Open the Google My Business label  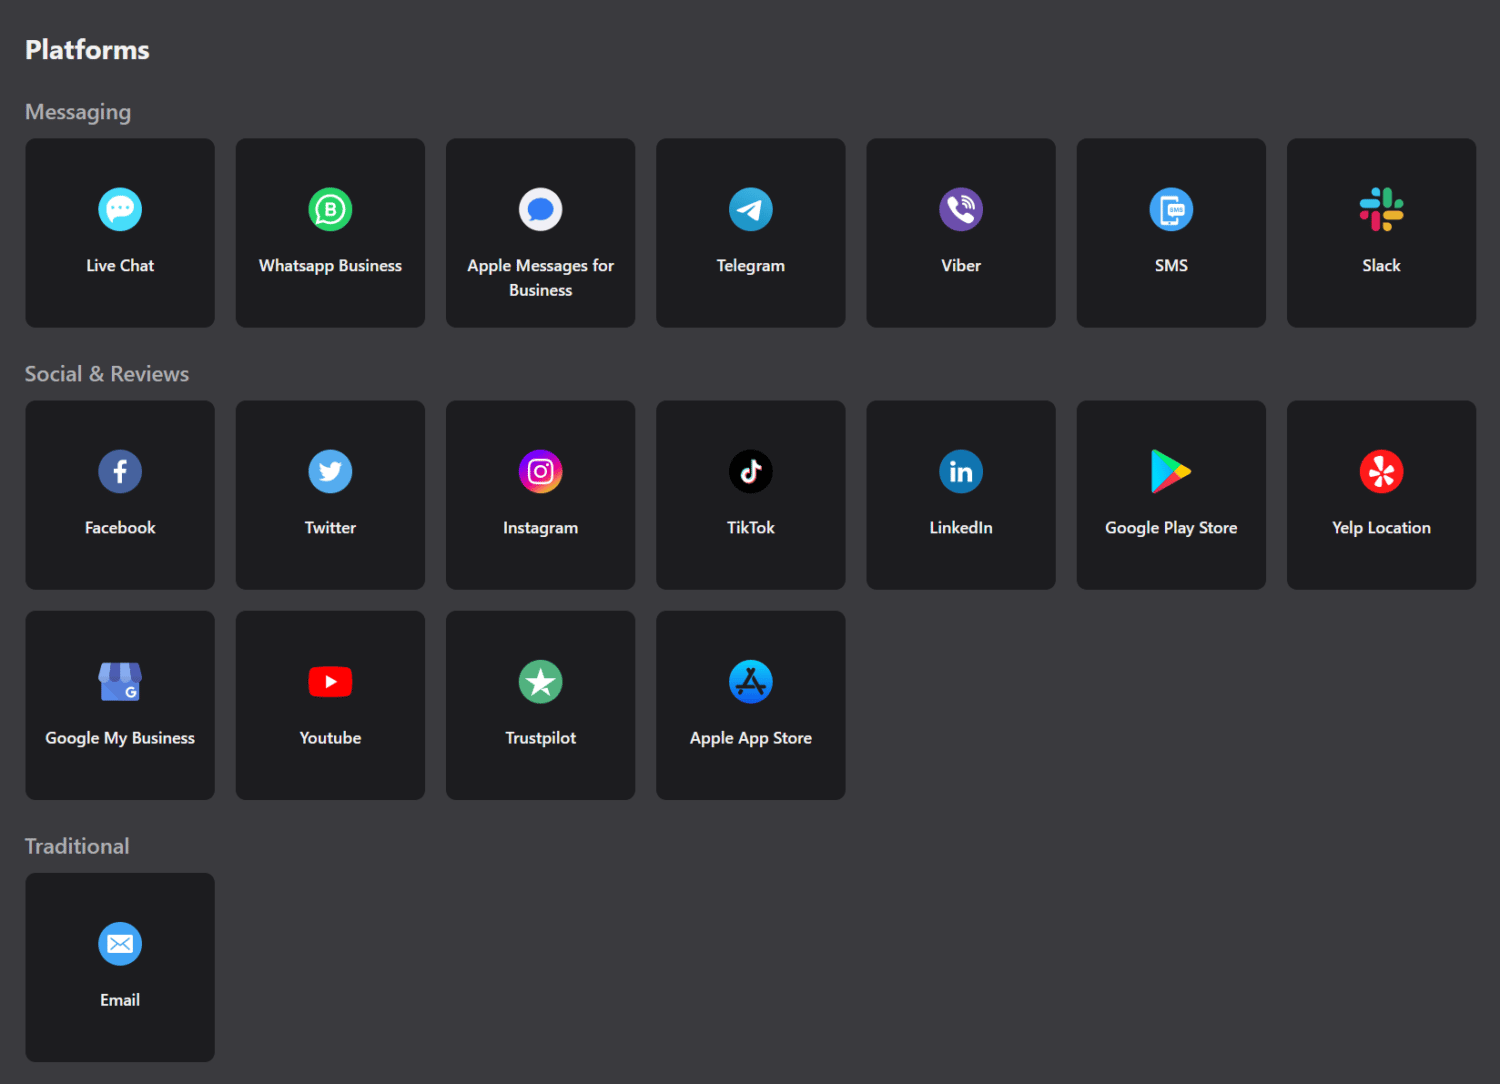coord(120,738)
